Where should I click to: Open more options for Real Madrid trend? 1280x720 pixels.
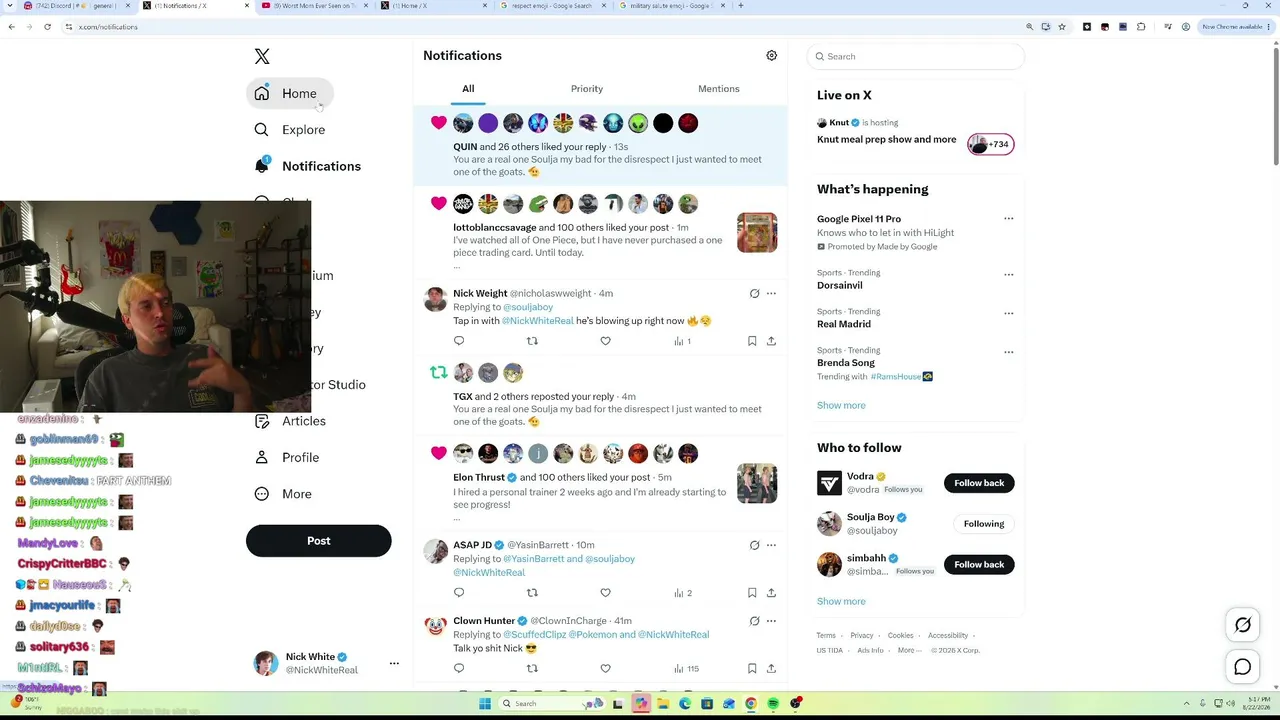point(1008,313)
